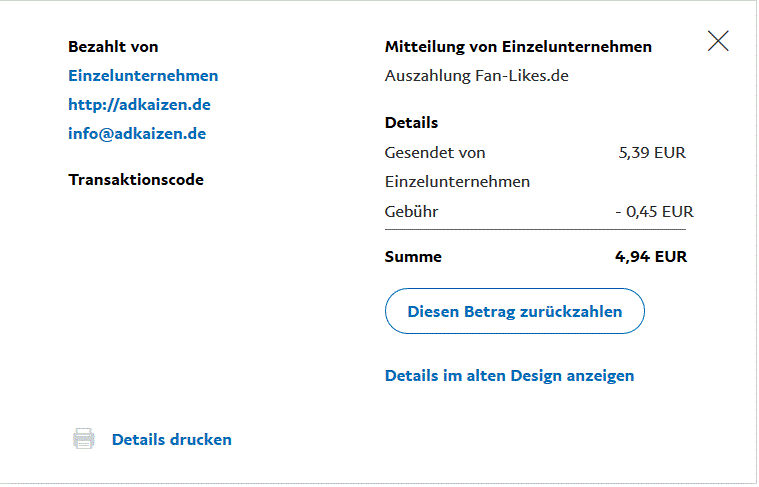Close the transaction details dialog
The width and height of the screenshot is (759, 487).
[x=718, y=41]
